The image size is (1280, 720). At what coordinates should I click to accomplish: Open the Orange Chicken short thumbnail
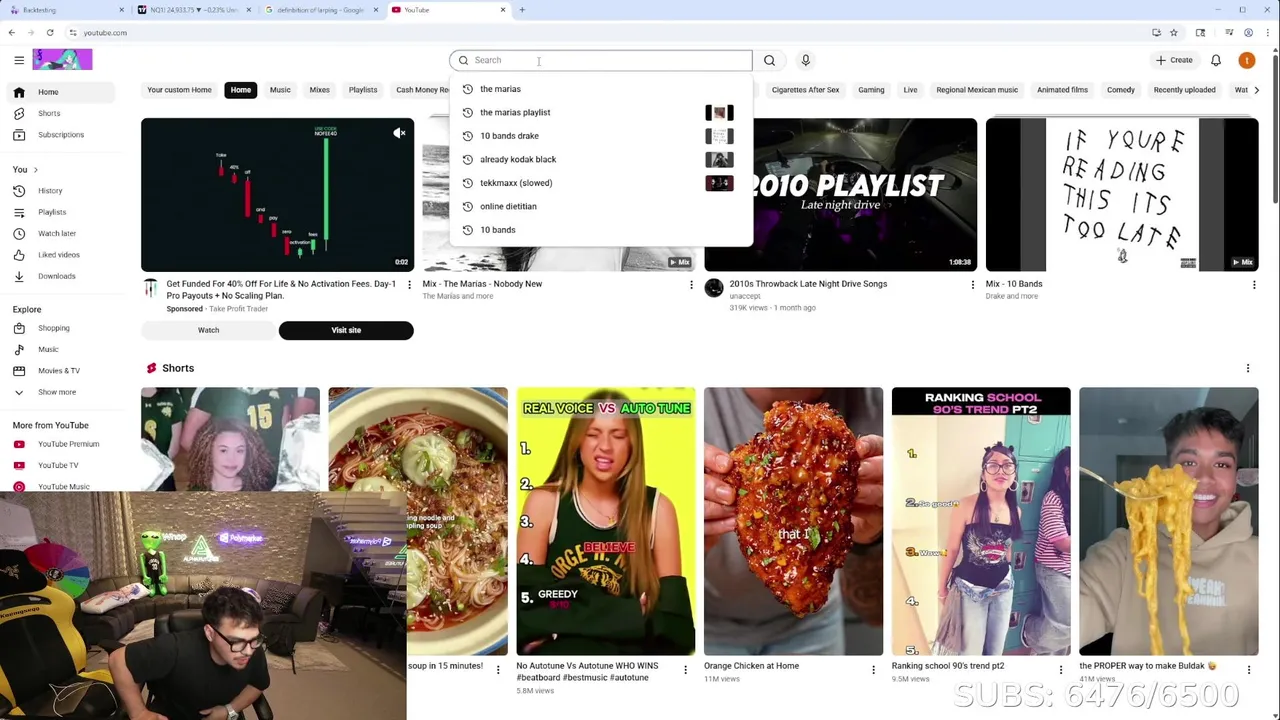click(x=793, y=521)
